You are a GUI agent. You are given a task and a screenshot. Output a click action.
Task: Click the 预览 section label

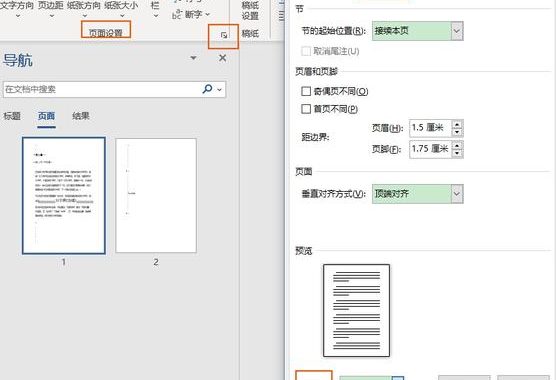304,251
